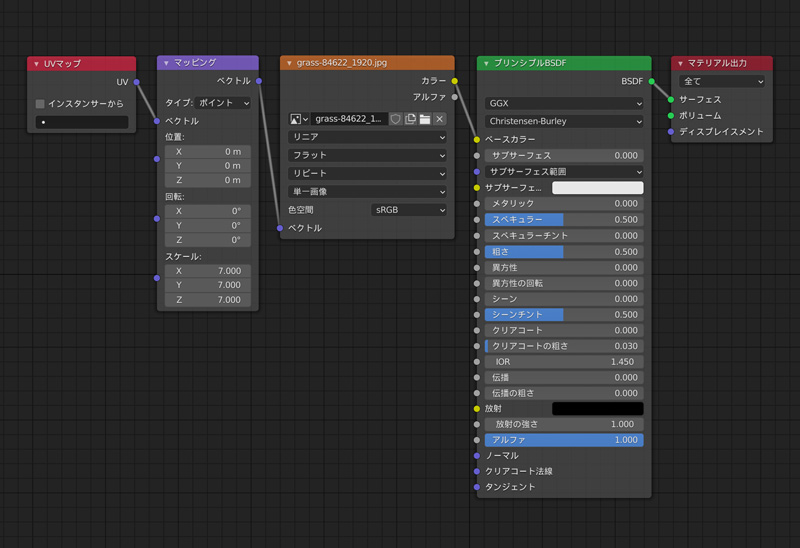The image size is (800, 548).
Task: Open the image datablock browse icon
Action: point(299,119)
